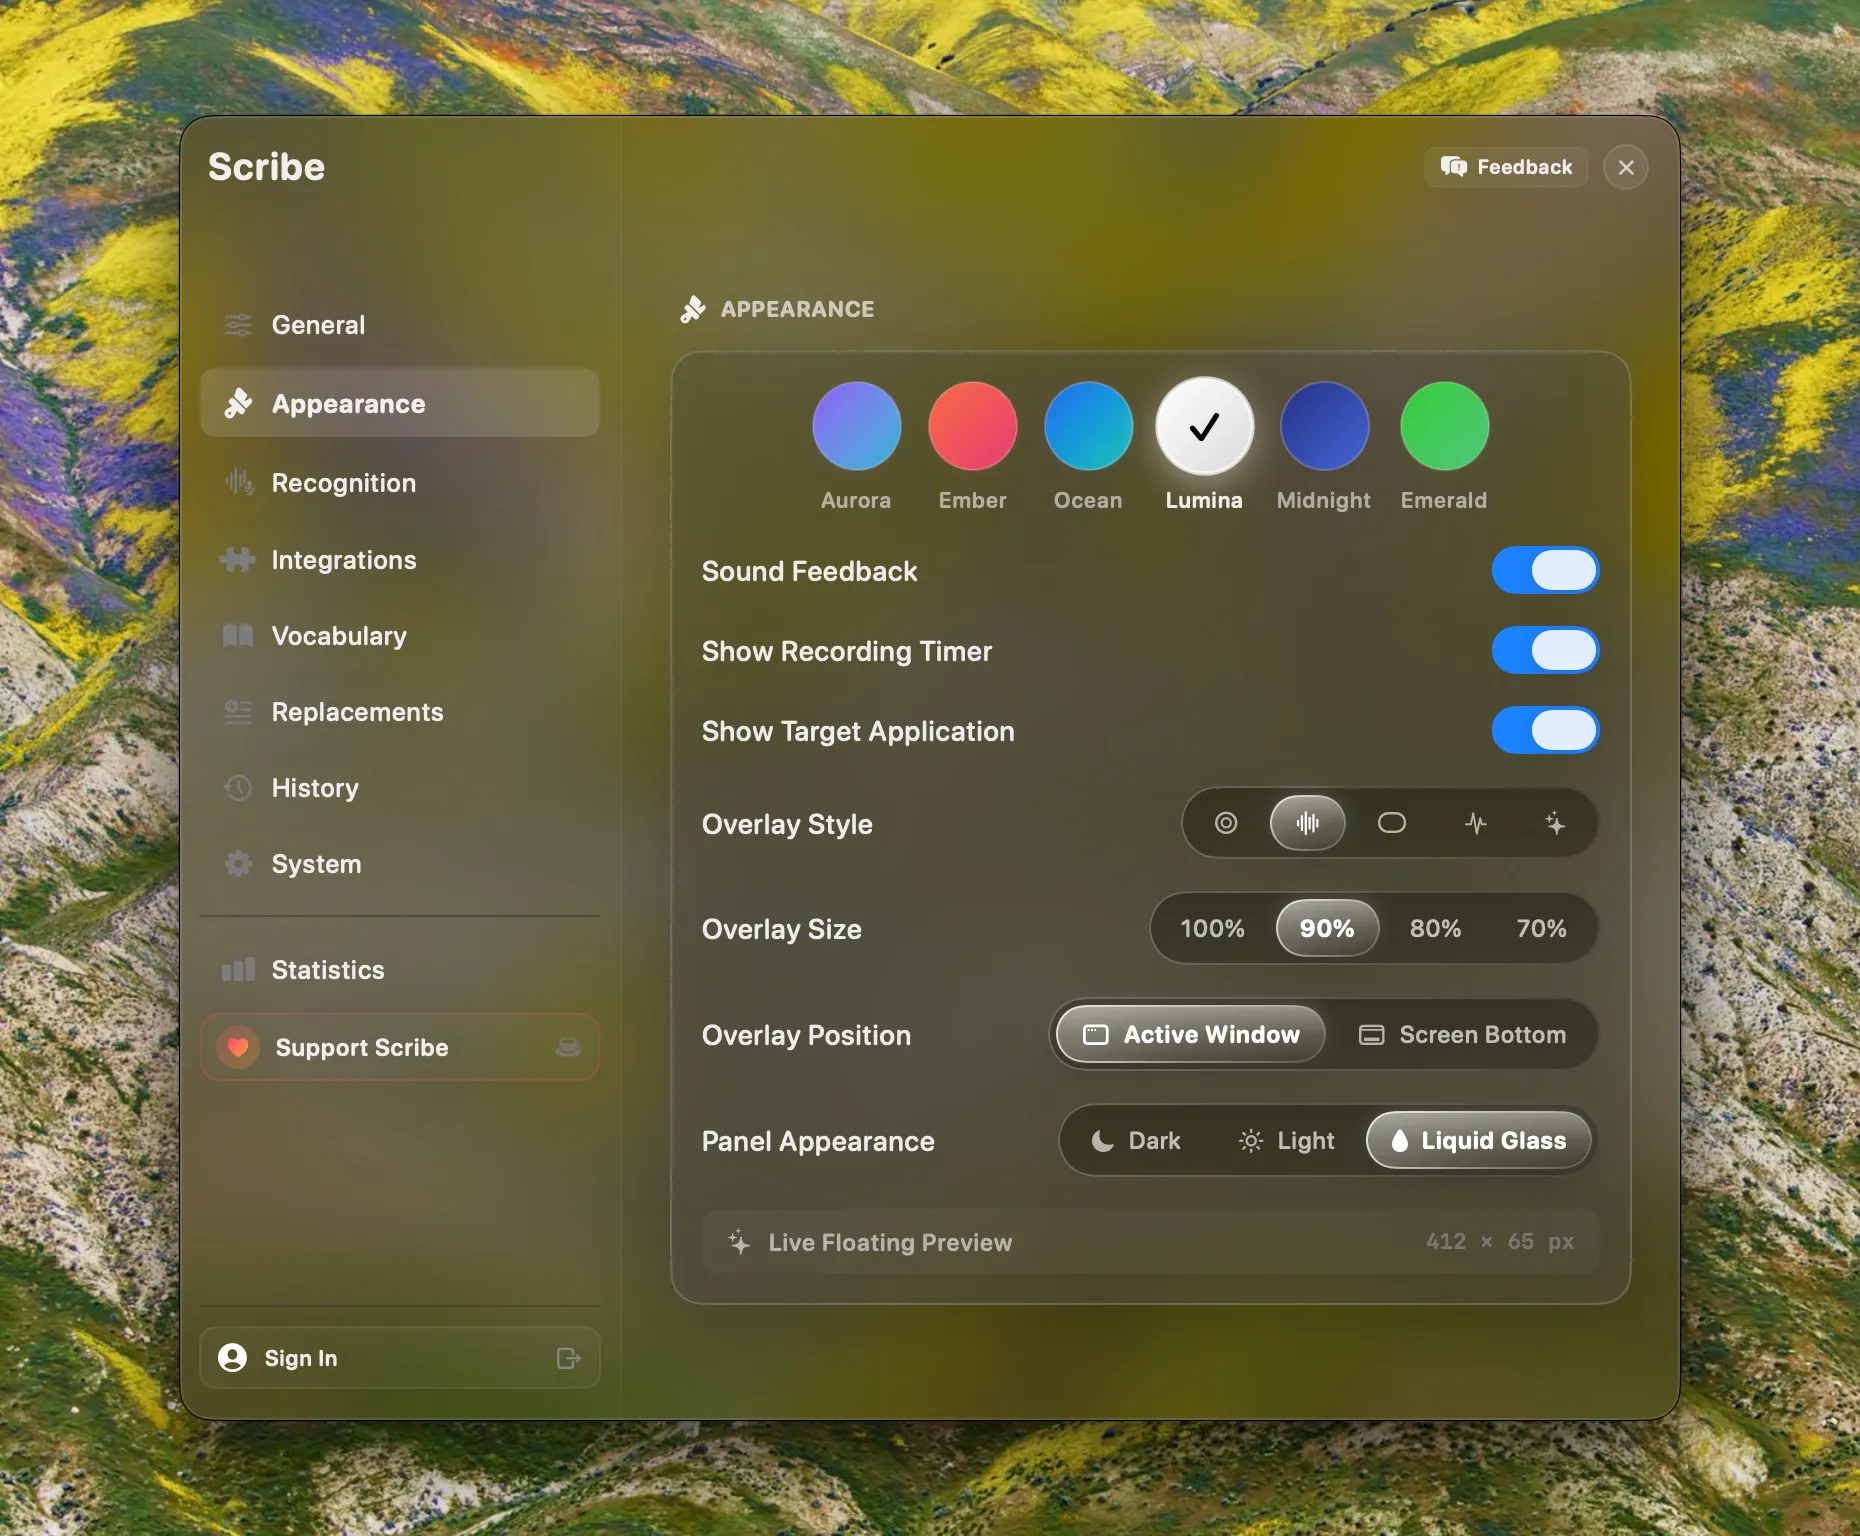
Task: Click the Sign In button
Action: (400, 1358)
